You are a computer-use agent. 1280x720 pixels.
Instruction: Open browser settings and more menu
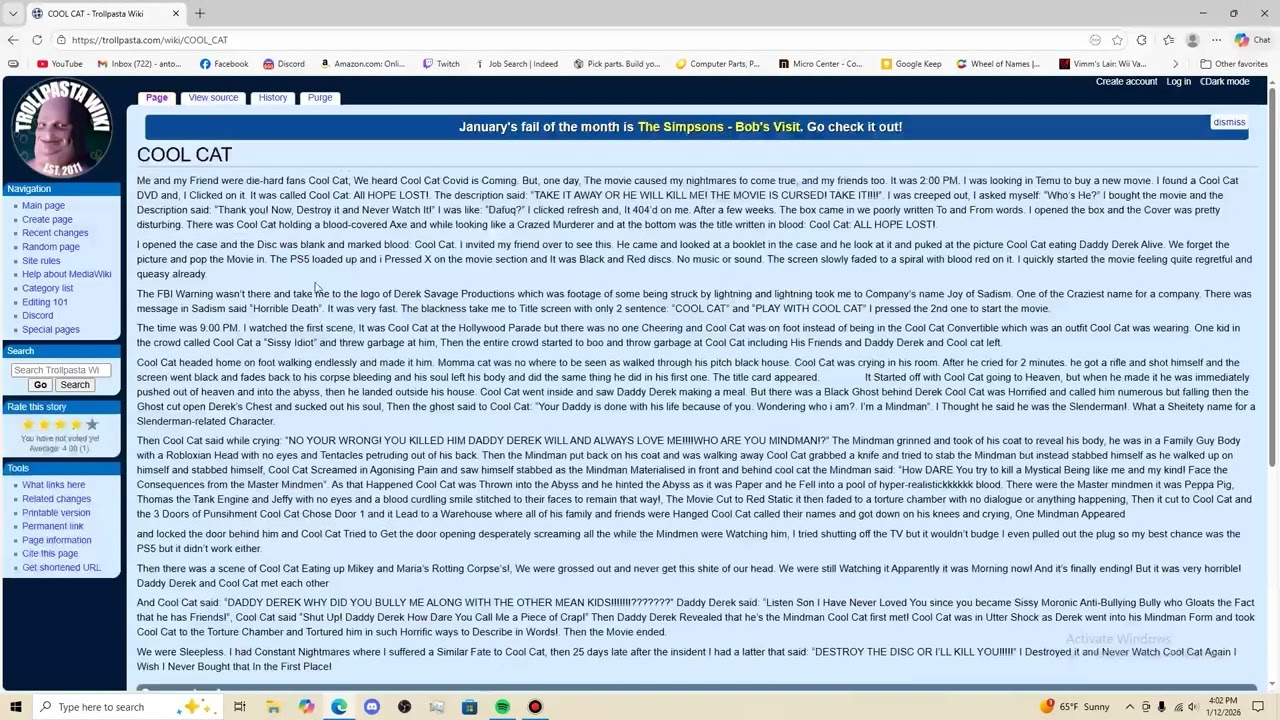(1216, 40)
